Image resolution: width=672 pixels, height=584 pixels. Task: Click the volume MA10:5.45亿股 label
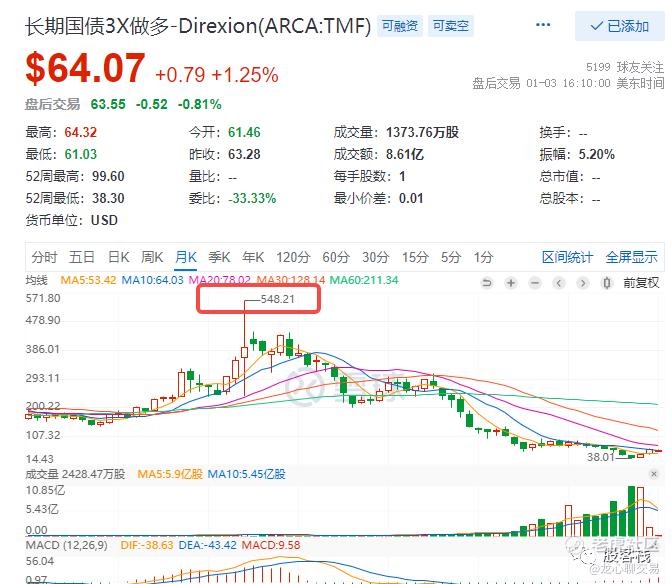point(246,474)
